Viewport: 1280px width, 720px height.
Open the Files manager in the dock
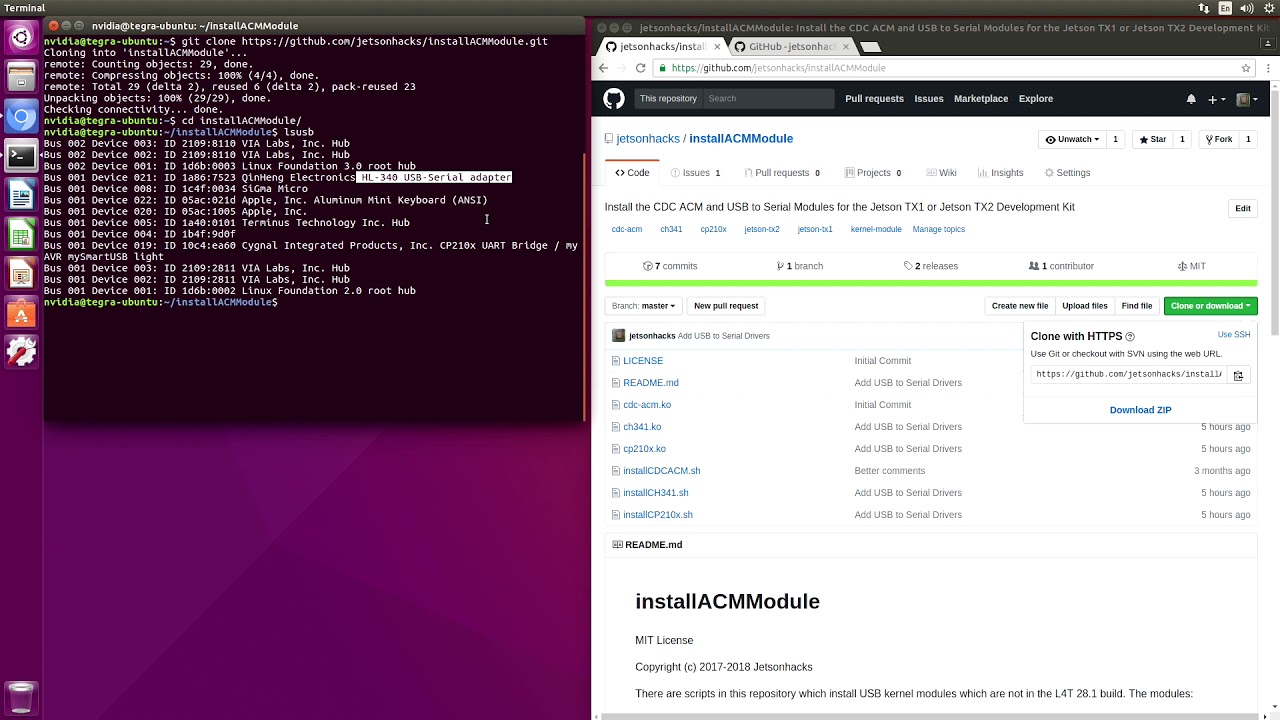tap(21, 78)
